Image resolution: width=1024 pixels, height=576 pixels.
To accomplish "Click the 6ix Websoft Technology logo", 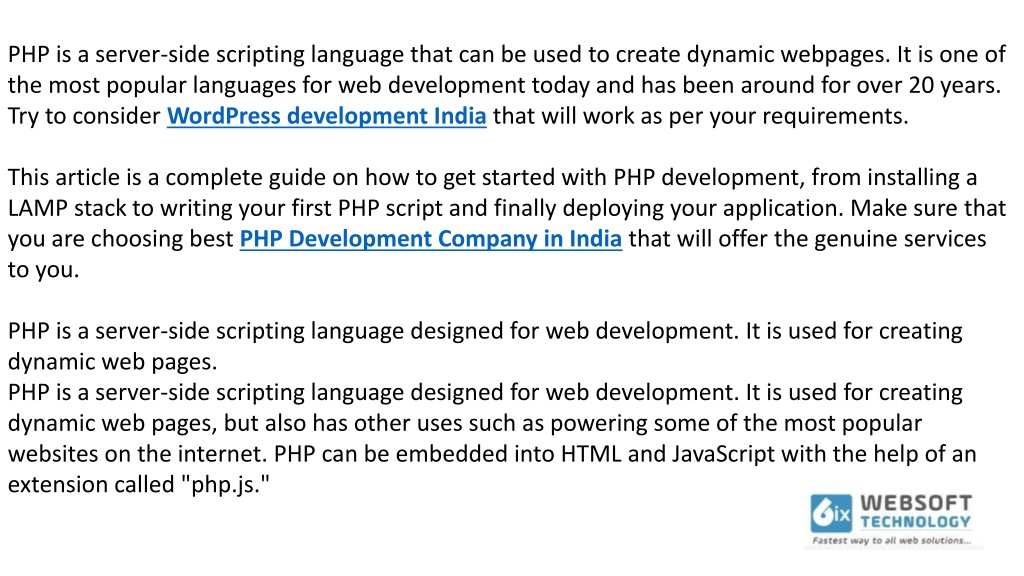I will click(892, 520).
